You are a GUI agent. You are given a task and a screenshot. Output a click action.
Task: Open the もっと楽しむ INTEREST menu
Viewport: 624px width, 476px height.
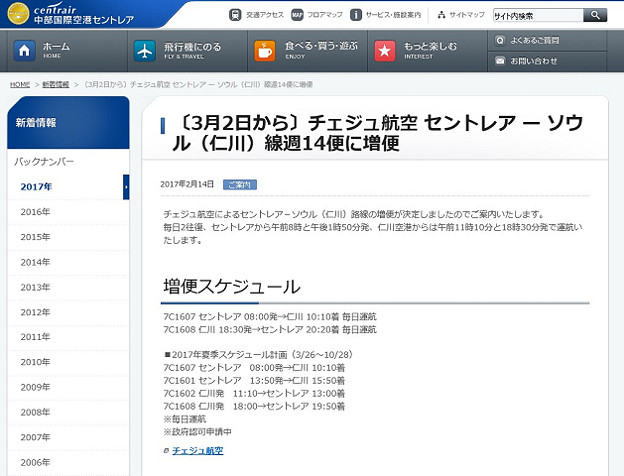tap(427, 51)
